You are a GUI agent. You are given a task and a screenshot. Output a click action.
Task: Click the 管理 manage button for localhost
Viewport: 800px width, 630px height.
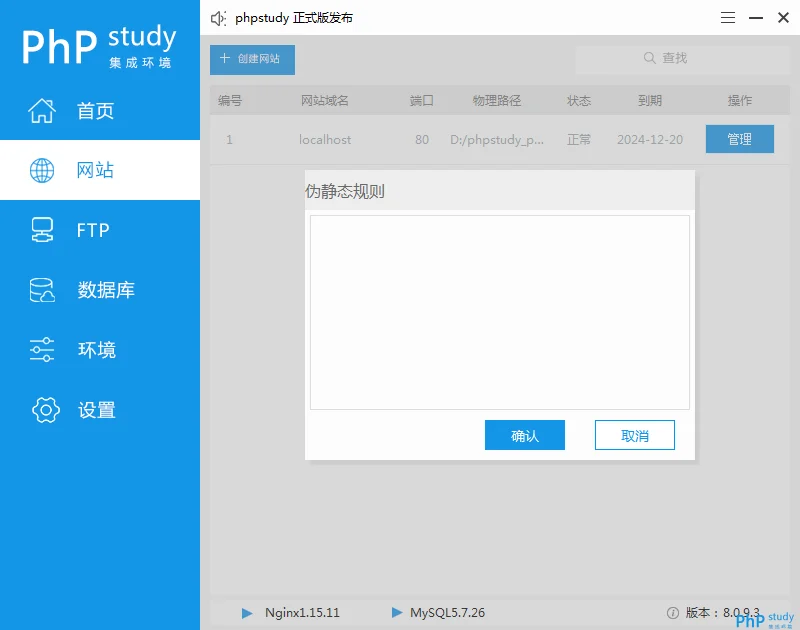(739, 139)
